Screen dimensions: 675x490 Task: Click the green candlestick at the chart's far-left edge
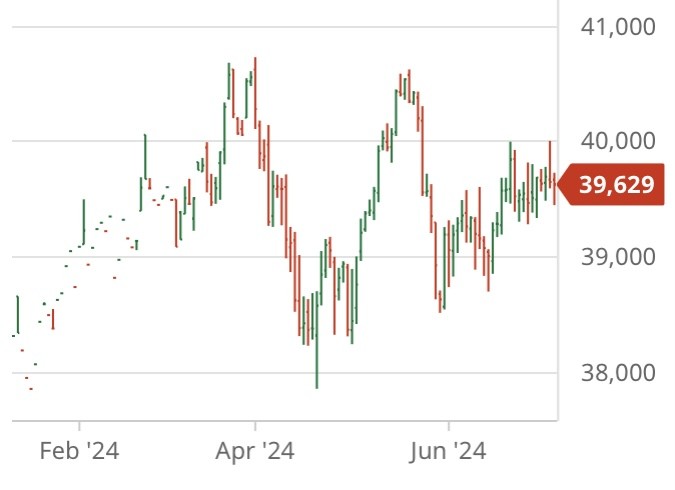(x=17, y=314)
